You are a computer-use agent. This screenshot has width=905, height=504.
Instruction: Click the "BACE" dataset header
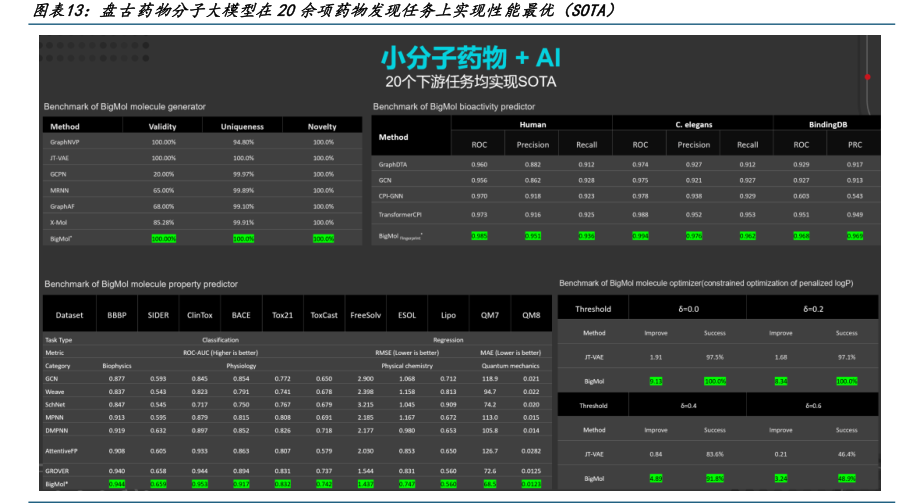click(241, 315)
